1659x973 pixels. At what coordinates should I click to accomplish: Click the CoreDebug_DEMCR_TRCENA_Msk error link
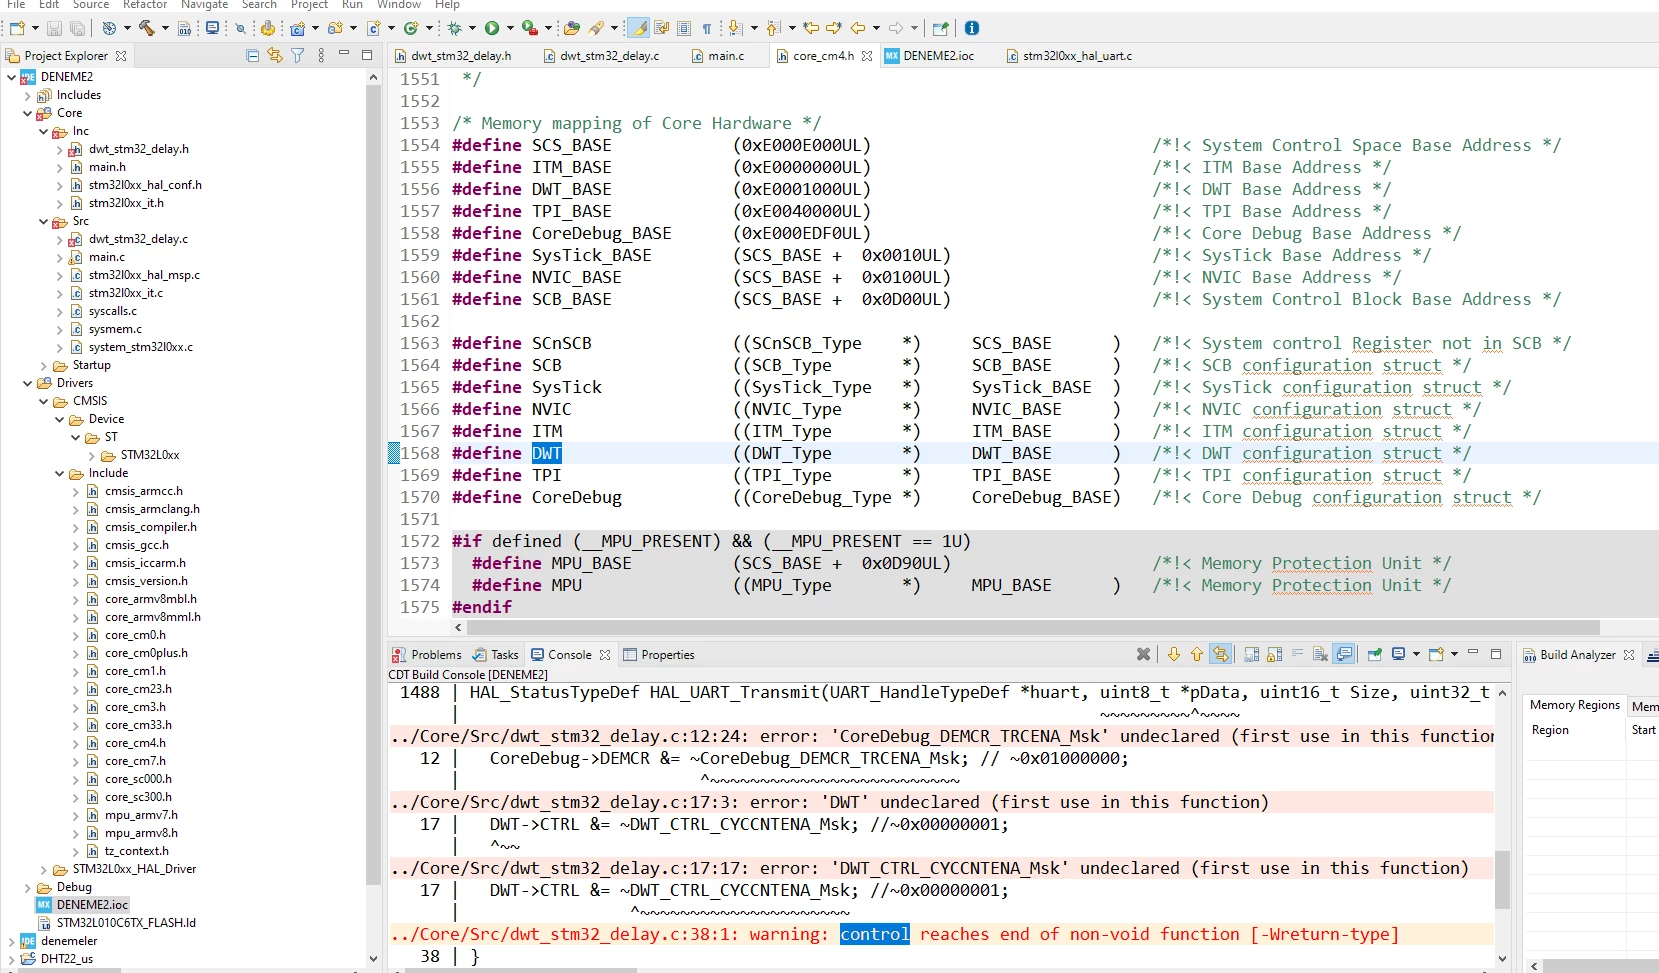click(x=940, y=736)
